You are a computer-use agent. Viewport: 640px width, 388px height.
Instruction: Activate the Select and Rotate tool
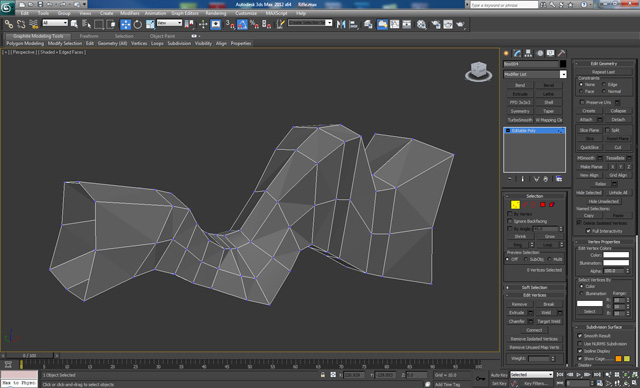138,24
